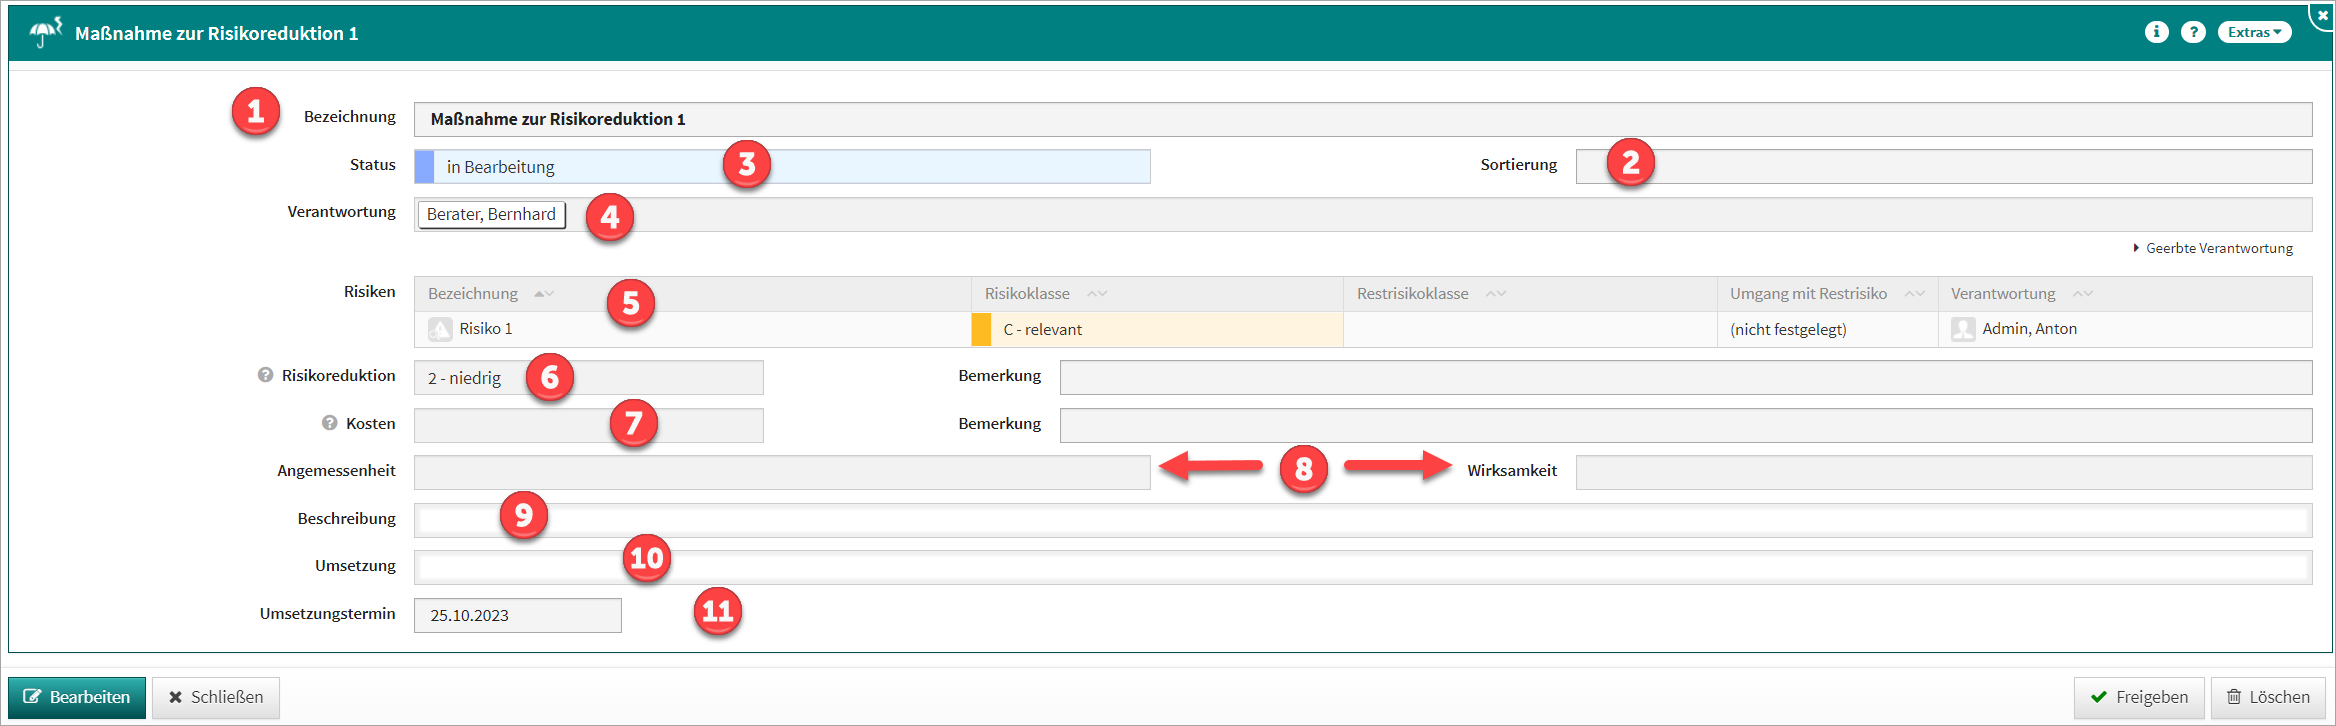Click the Umsetzungstermin date field
The width and height of the screenshot is (2336, 726).
pos(517,615)
